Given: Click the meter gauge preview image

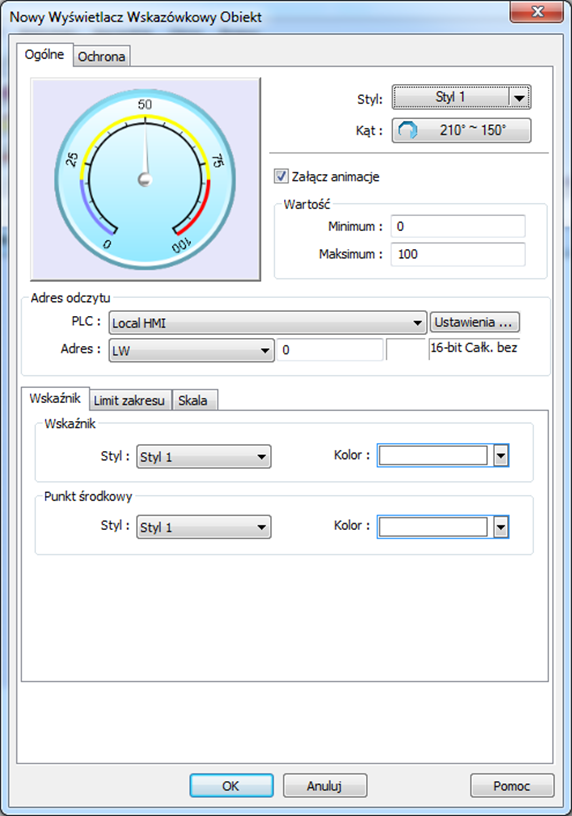Looking at the screenshot, I should pyautogui.click(x=145, y=180).
